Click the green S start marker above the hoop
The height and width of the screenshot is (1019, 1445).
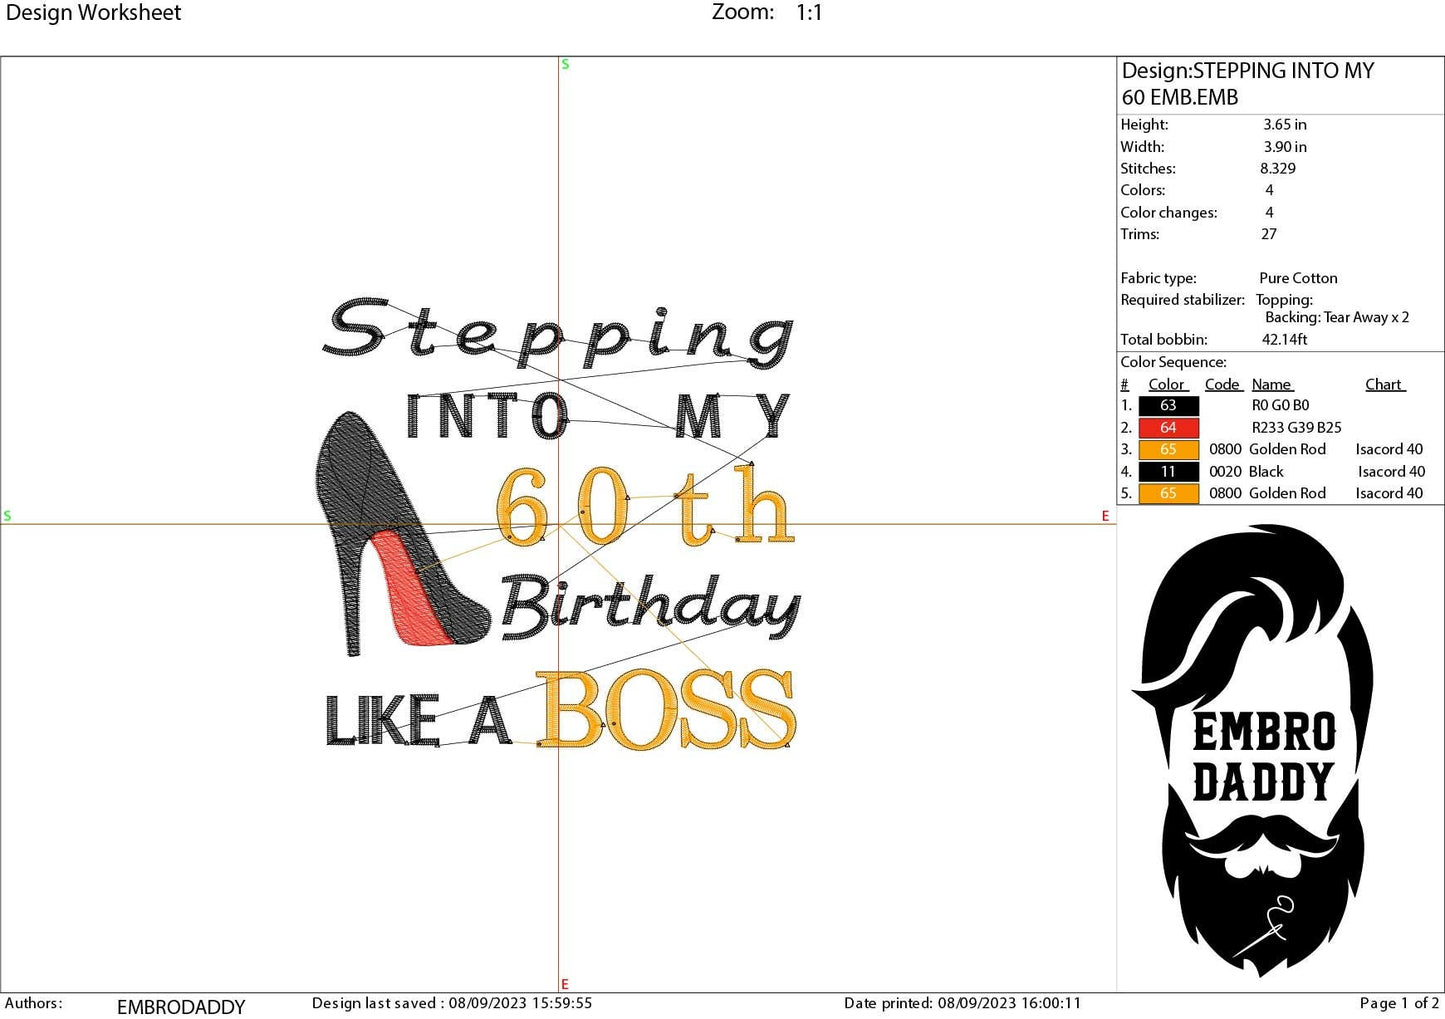click(x=565, y=63)
